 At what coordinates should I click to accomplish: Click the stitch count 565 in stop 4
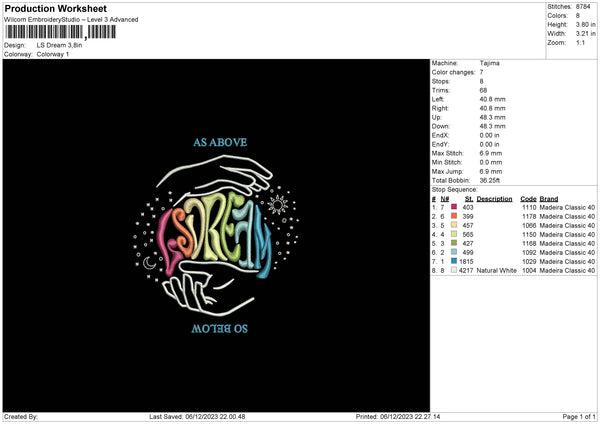[468, 234]
